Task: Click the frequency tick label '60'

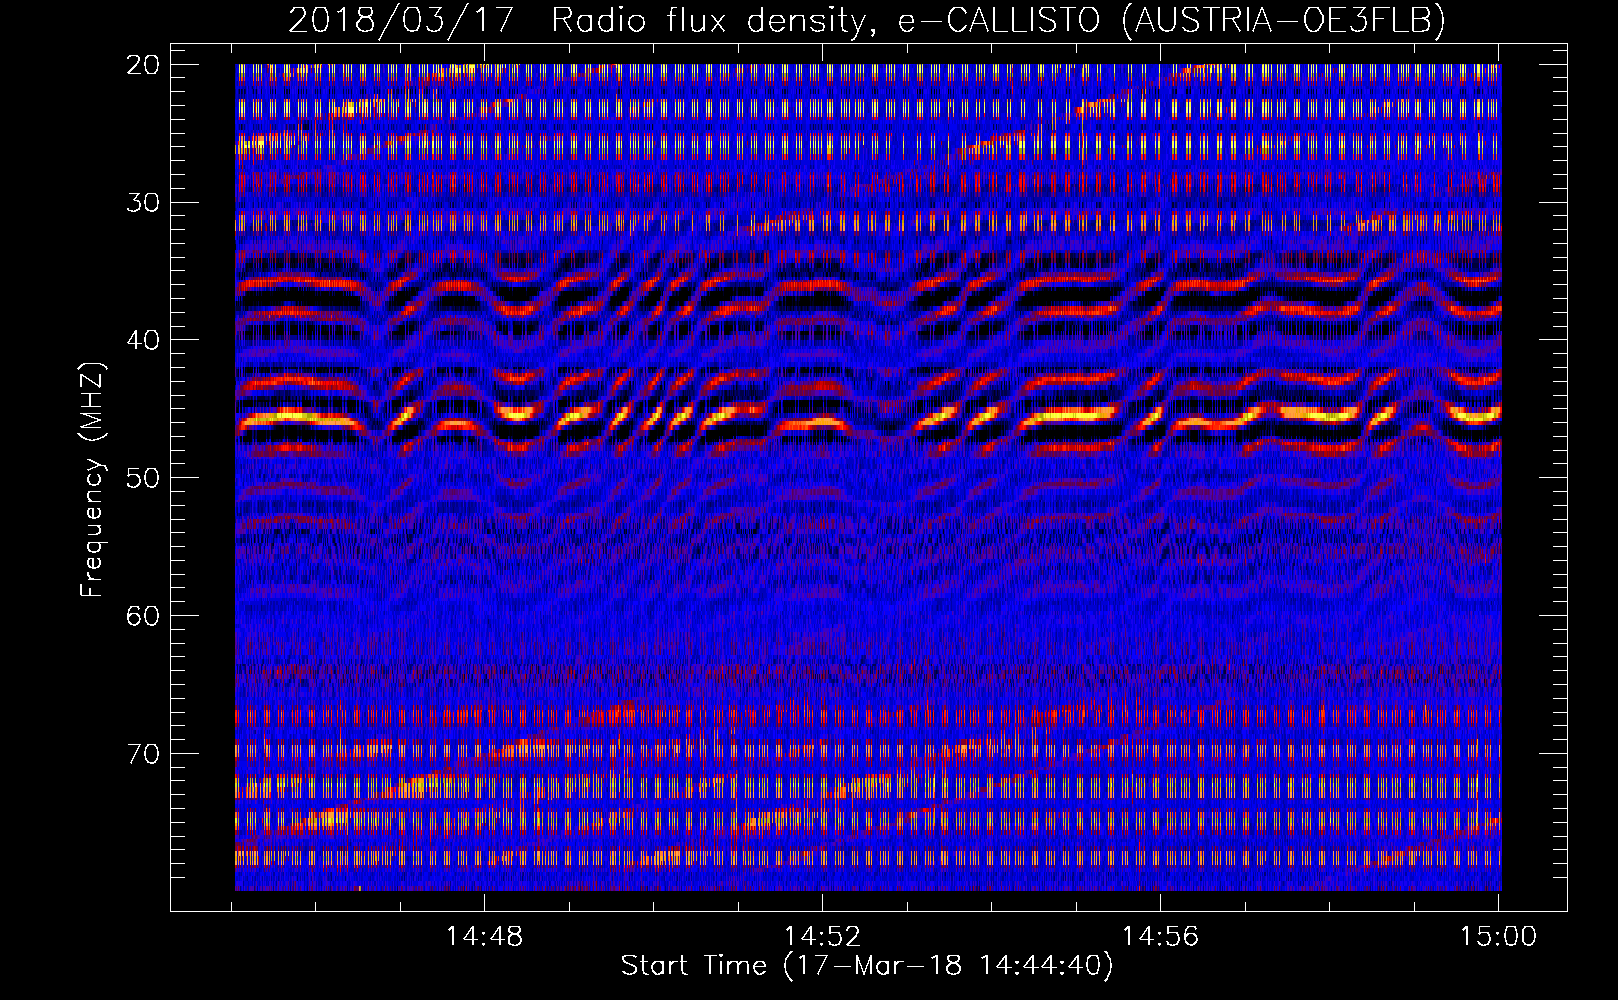Action: tap(143, 616)
